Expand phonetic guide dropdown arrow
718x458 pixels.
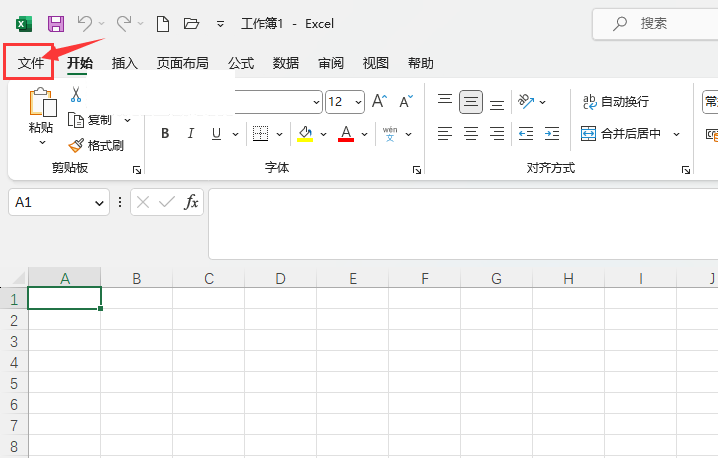tap(408, 134)
